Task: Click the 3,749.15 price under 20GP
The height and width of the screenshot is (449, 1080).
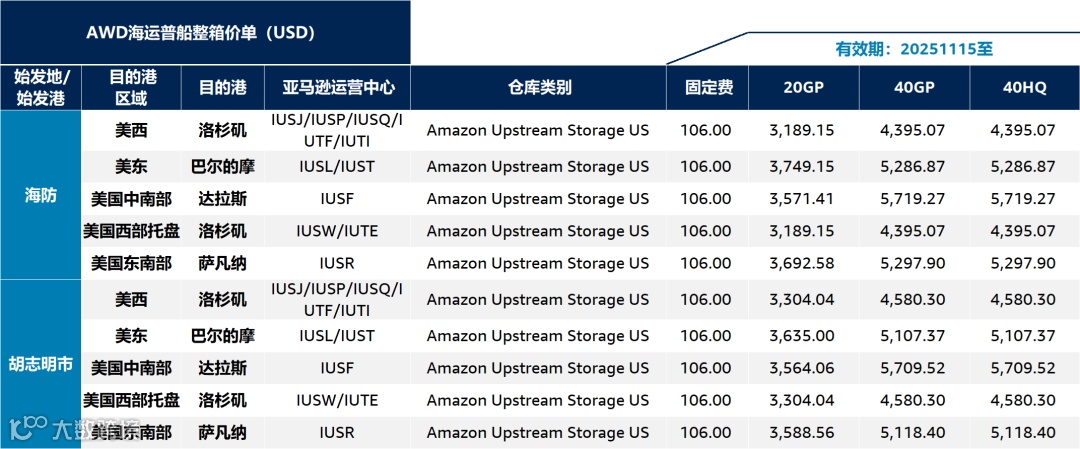Action: [x=802, y=167]
